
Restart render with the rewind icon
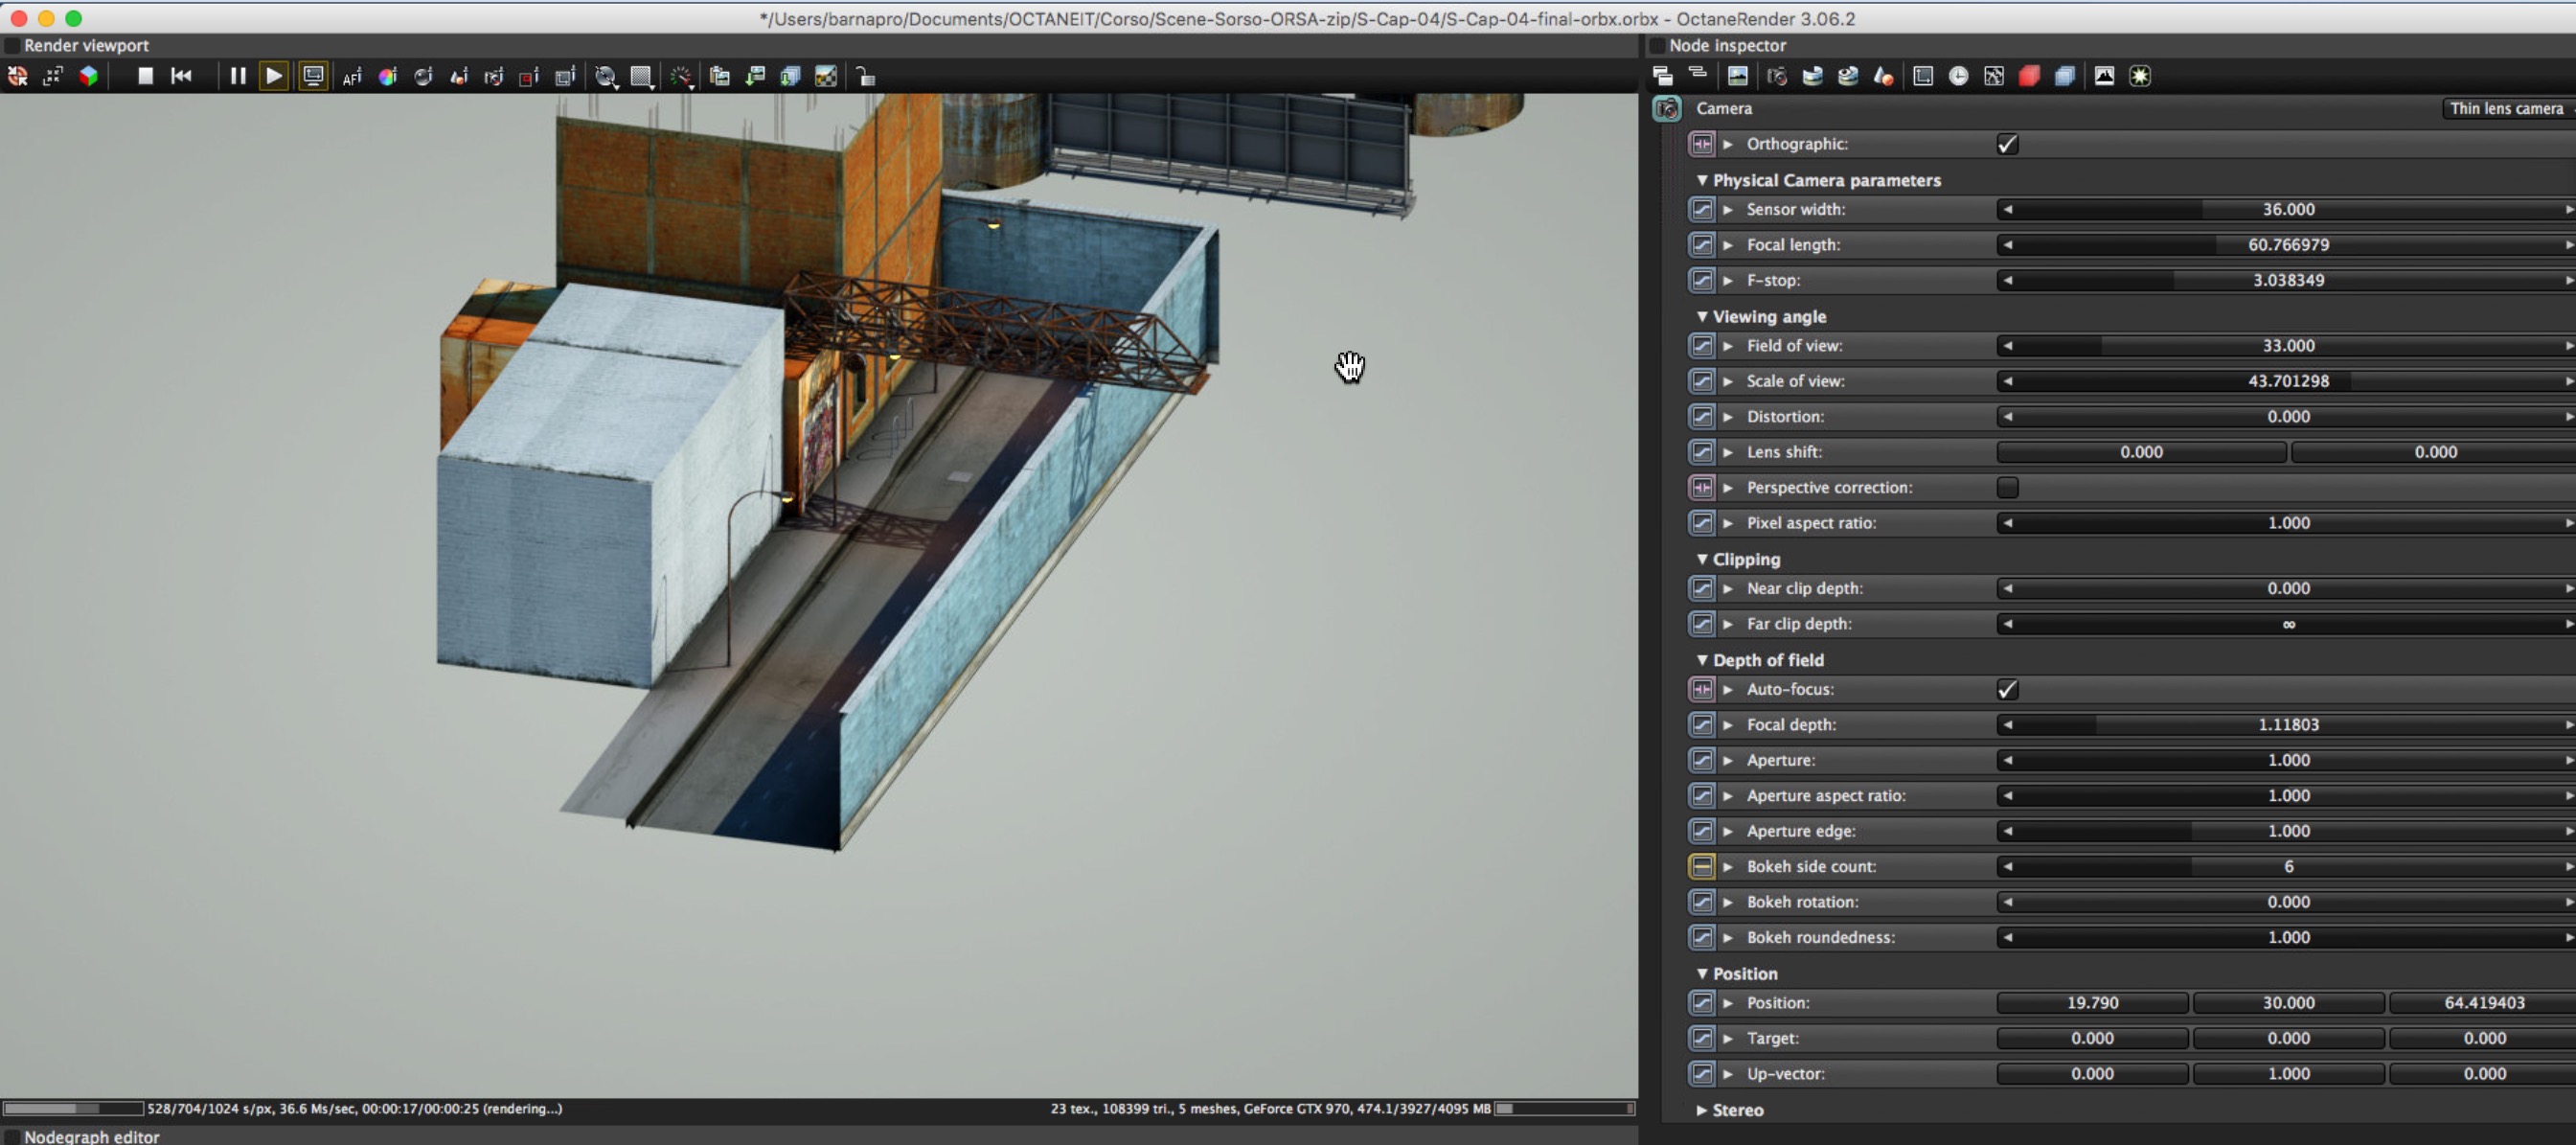click(x=181, y=76)
